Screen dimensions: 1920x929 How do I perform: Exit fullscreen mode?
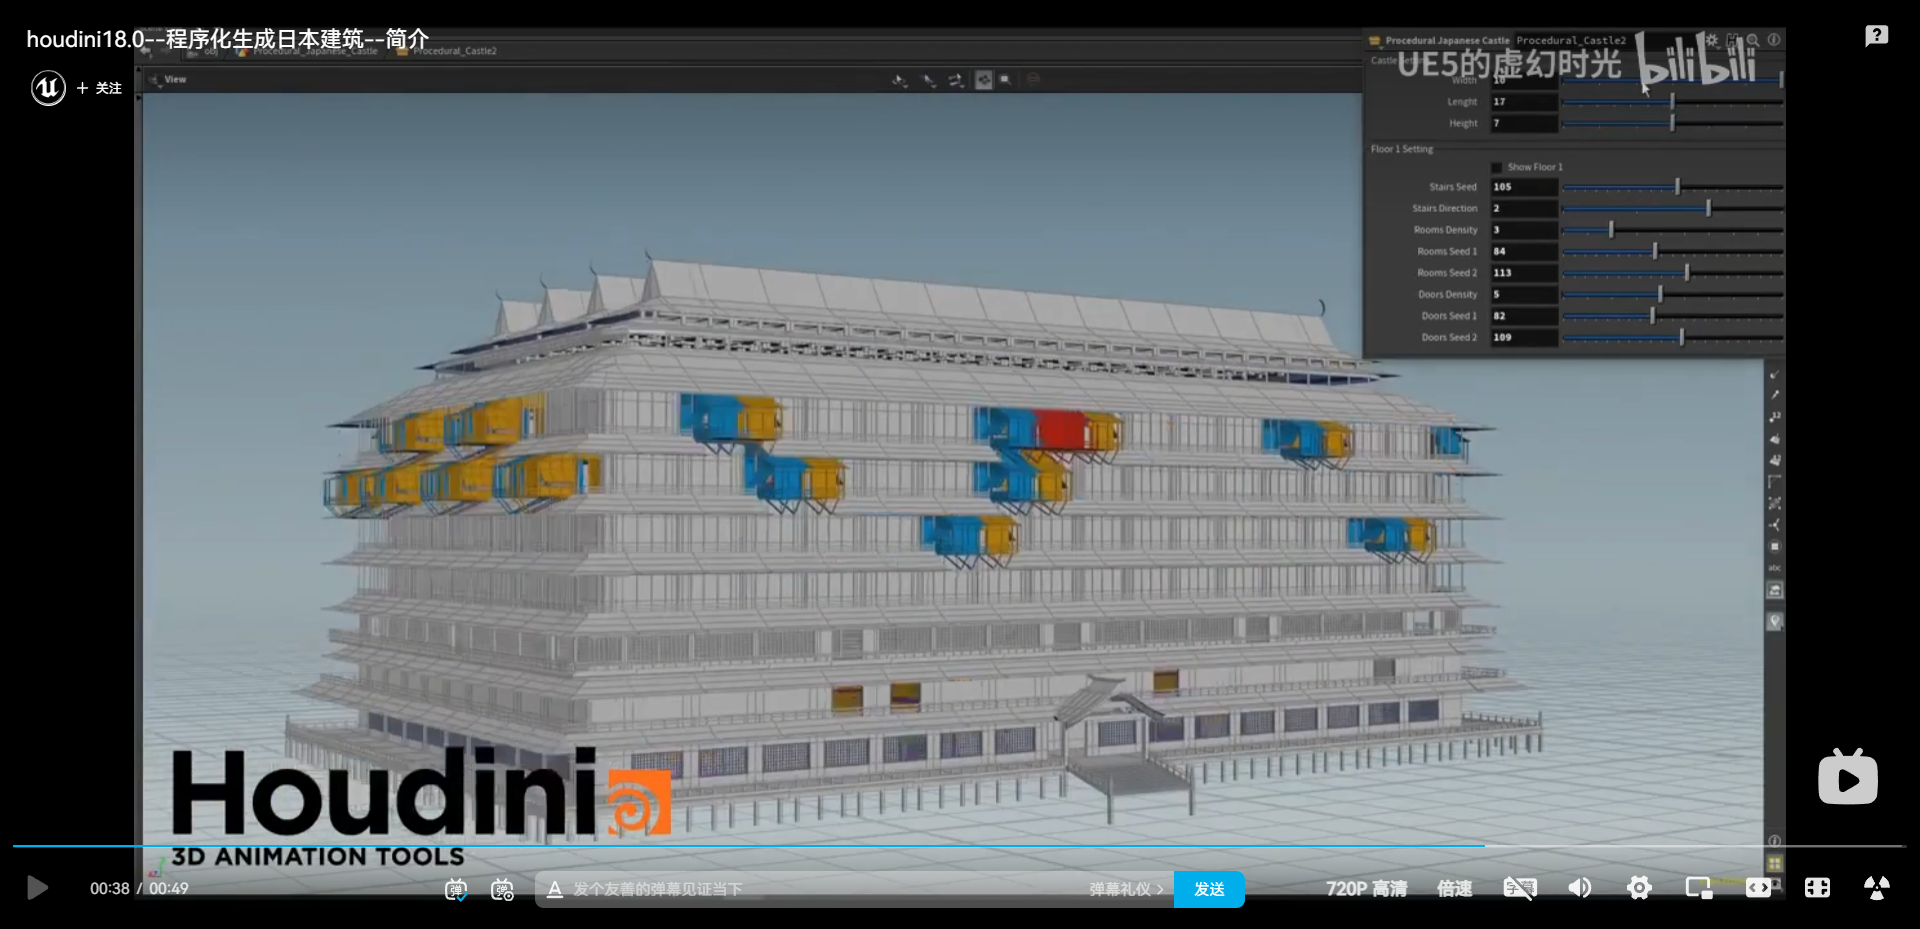click(x=1877, y=888)
